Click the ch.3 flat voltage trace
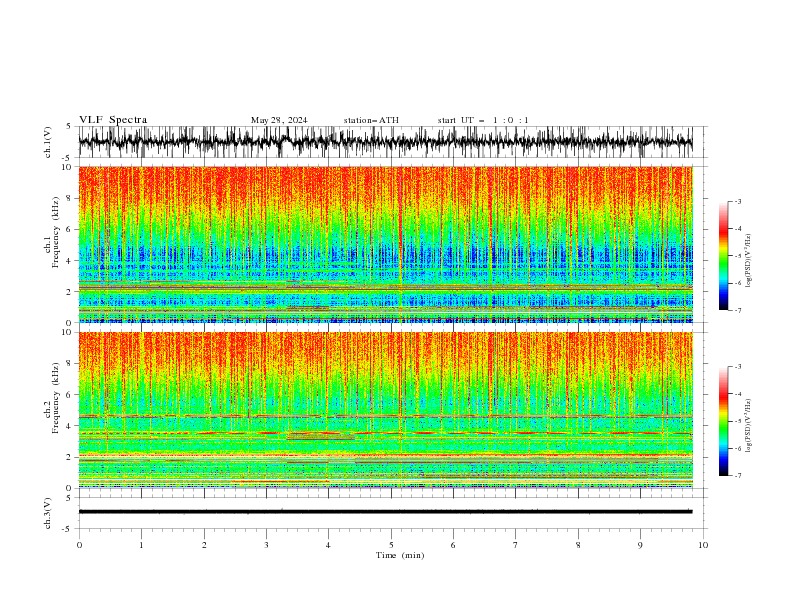The width and height of the screenshot is (792, 612). tap(386, 512)
